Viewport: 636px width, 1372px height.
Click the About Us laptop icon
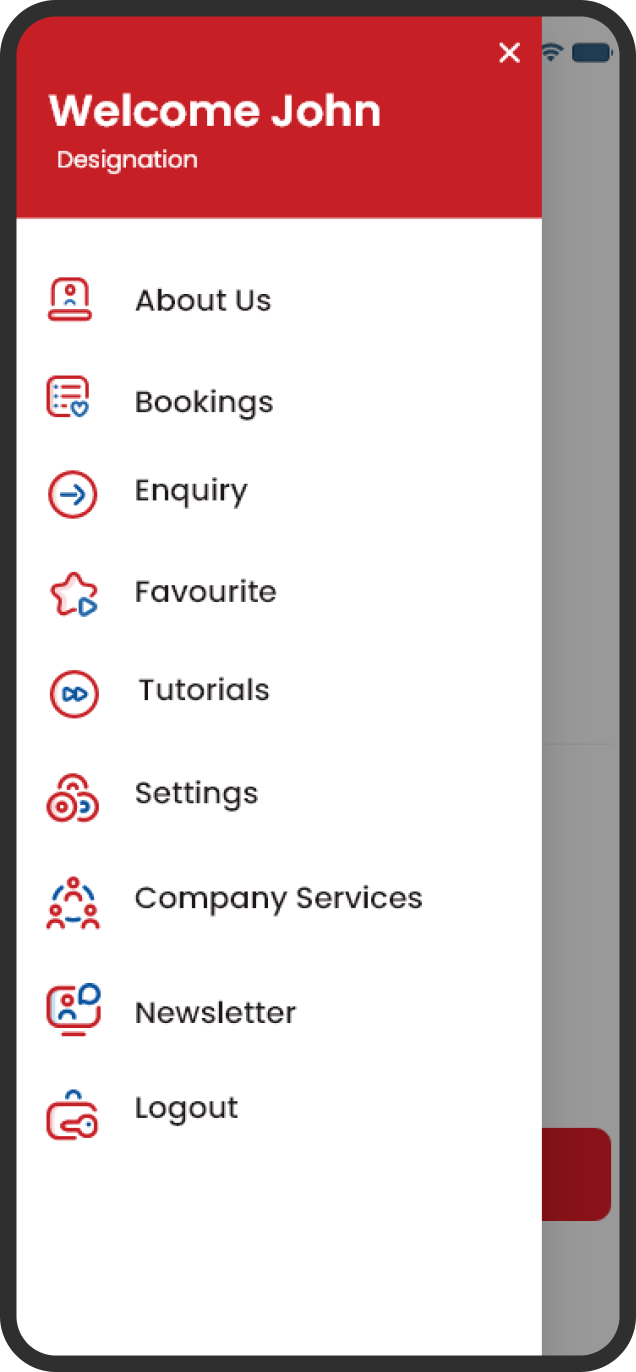click(x=70, y=300)
